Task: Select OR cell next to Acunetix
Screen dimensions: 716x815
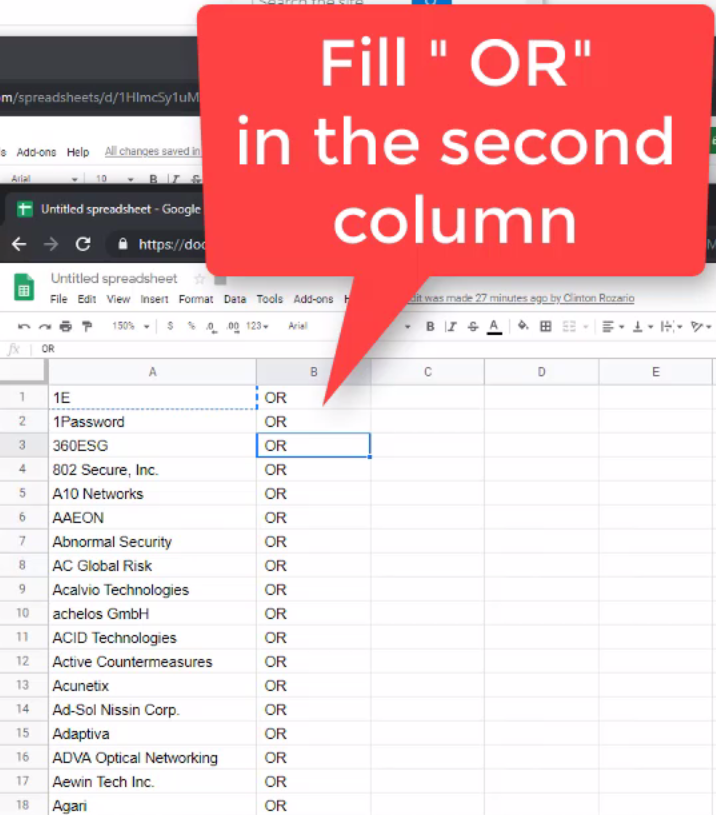Action: [313, 686]
